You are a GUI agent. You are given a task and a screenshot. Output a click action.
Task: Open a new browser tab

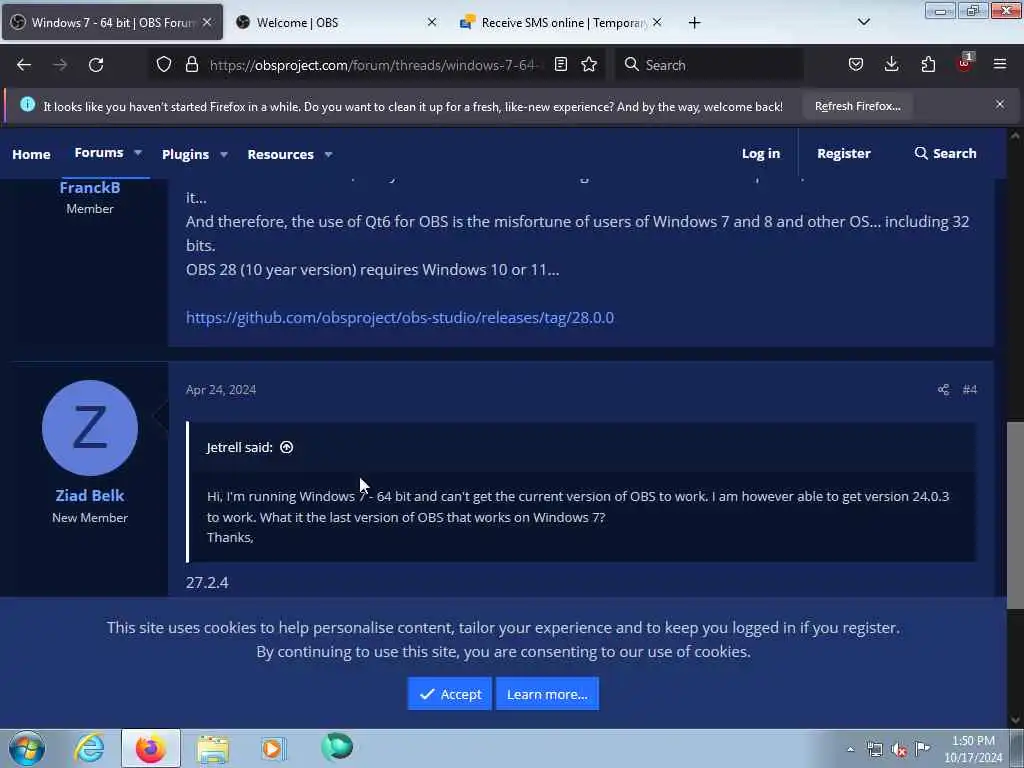click(x=694, y=23)
